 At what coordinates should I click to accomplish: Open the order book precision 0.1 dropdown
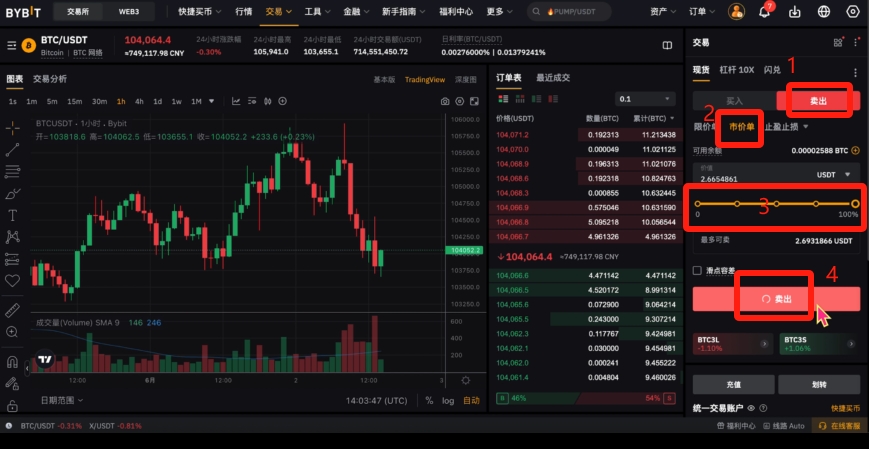(645, 99)
